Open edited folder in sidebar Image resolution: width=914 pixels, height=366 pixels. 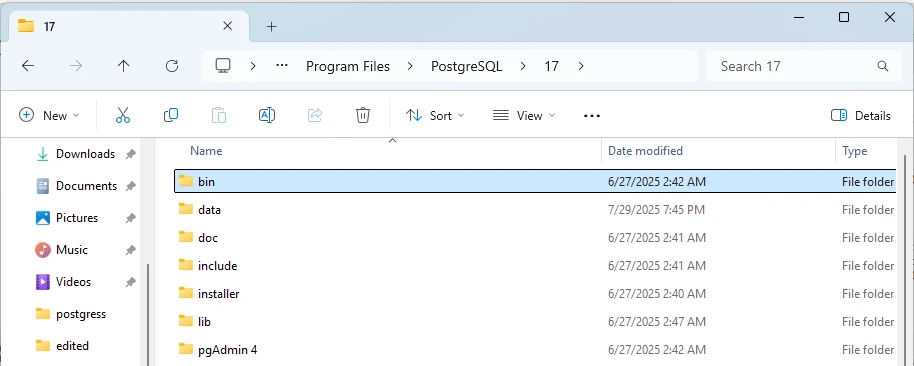coord(72,346)
